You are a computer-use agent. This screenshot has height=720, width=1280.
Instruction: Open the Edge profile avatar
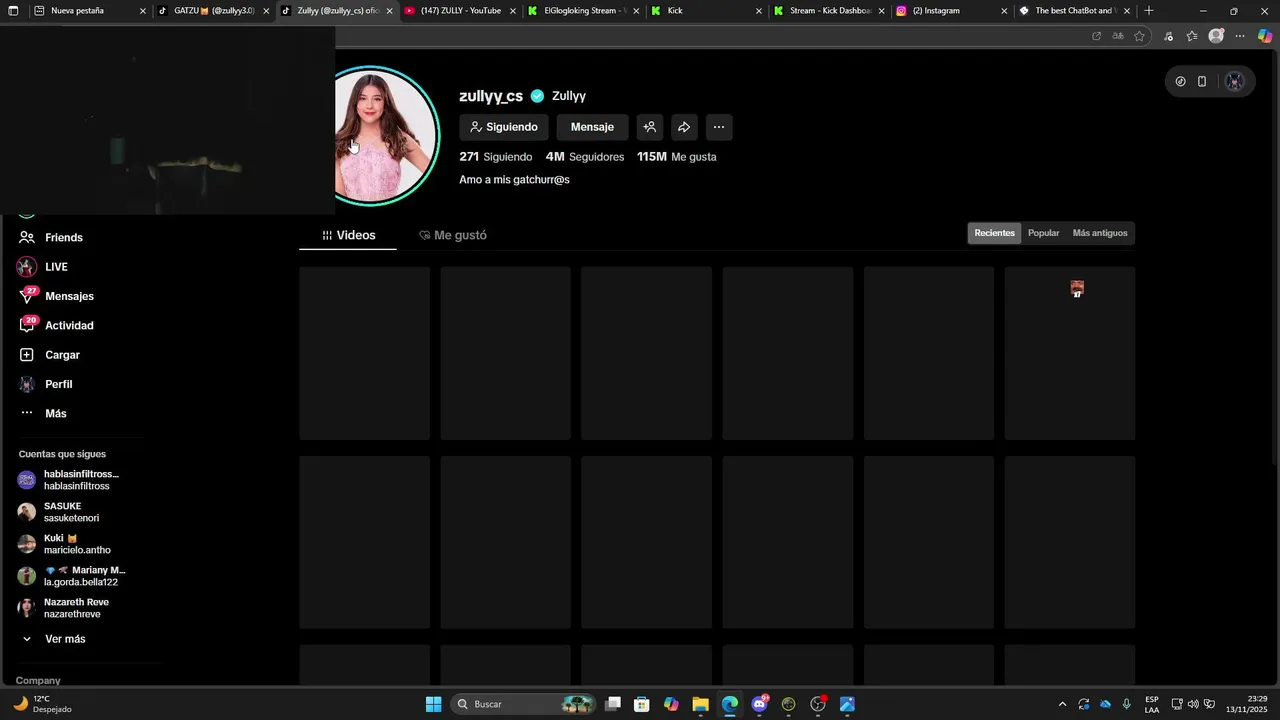pyautogui.click(x=1216, y=36)
